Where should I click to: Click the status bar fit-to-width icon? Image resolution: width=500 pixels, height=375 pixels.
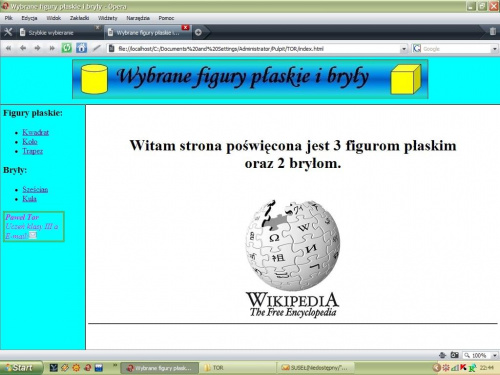point(442,355)
